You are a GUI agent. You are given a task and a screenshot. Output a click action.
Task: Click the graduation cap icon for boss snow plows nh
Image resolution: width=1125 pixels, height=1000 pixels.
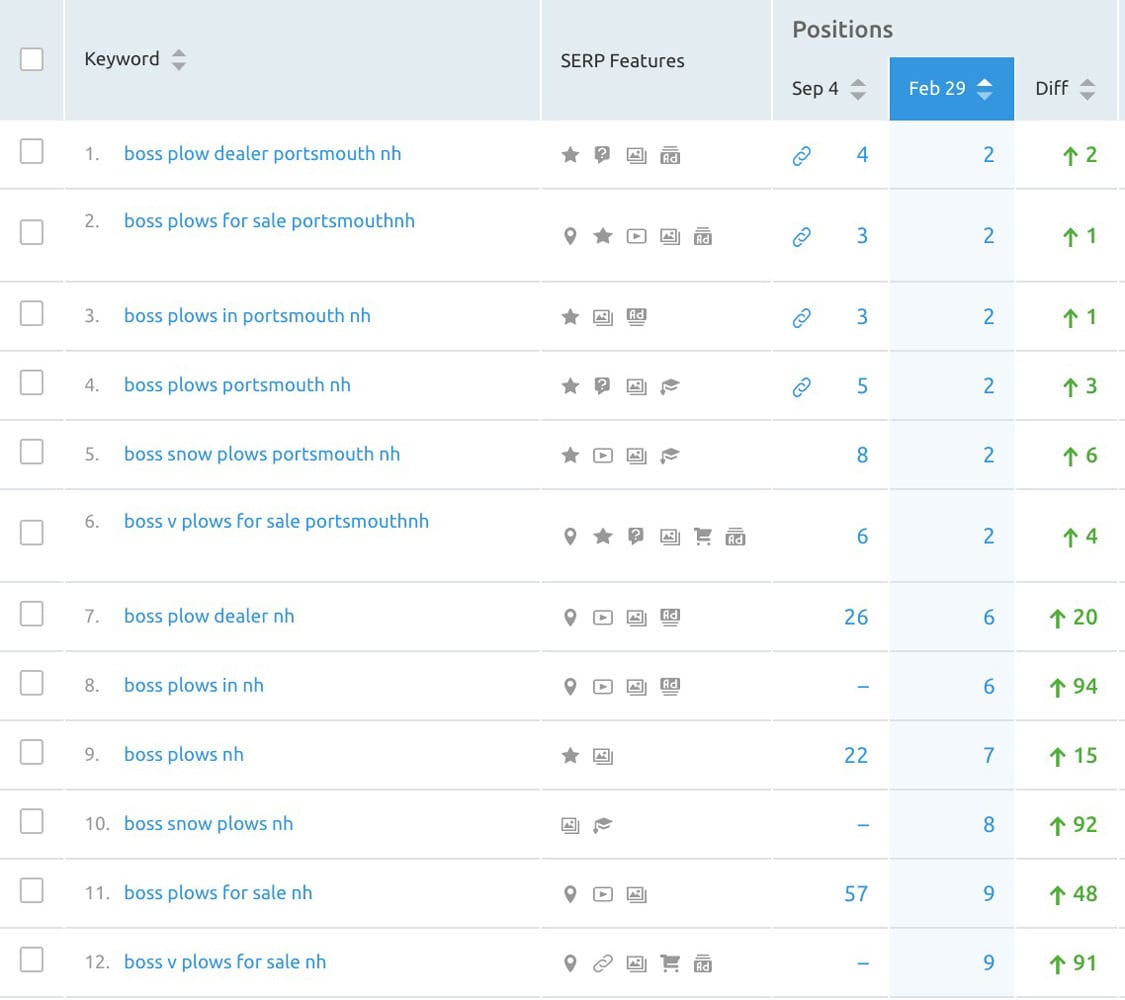point(603,826)
